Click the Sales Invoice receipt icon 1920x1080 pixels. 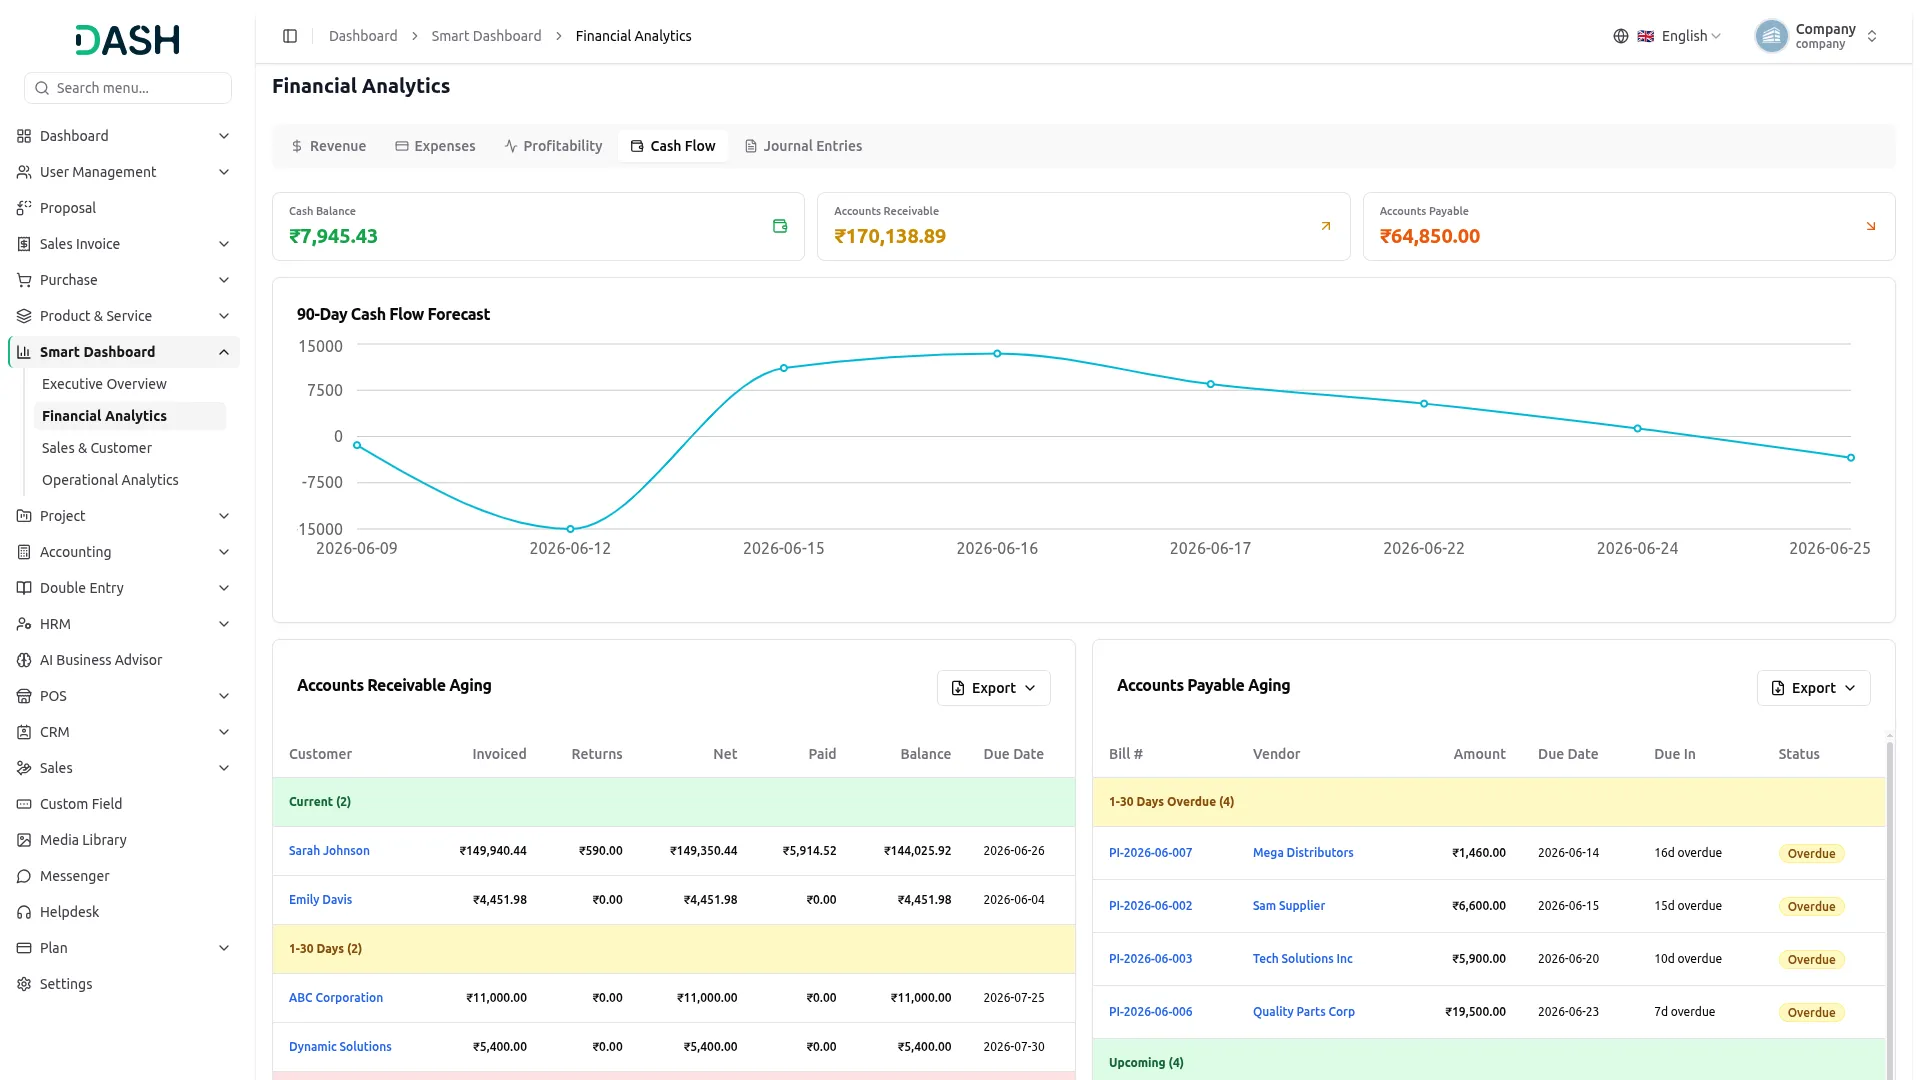[24, 244]
